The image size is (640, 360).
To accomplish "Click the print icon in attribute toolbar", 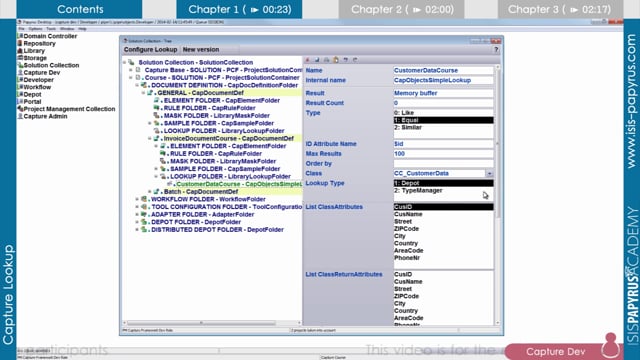I will point(326,60).
